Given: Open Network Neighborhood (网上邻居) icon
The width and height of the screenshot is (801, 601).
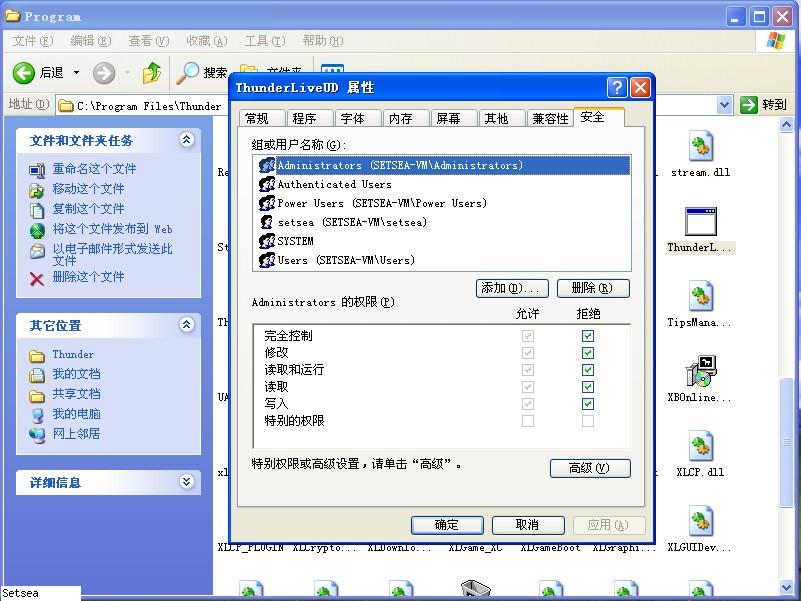Looking at the screenshot, I should coord(37,435).
